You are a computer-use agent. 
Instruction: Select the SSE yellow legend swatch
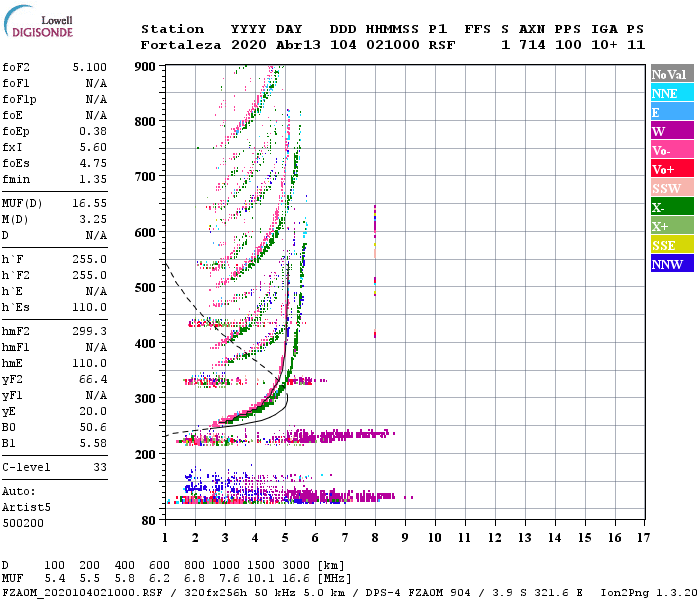[x=672, y=245]
